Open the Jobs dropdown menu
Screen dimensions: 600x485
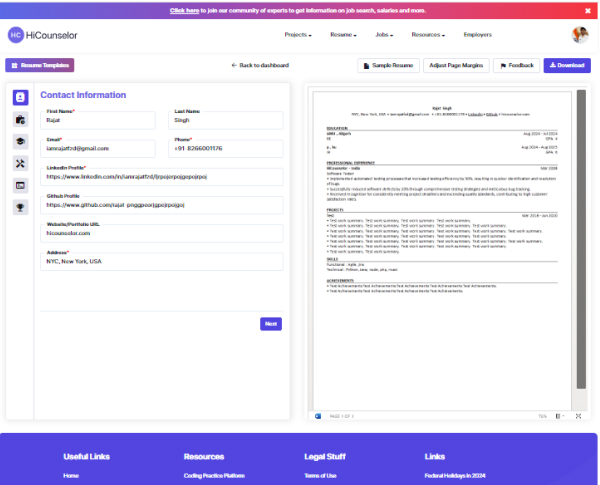[x=385, y=35]
